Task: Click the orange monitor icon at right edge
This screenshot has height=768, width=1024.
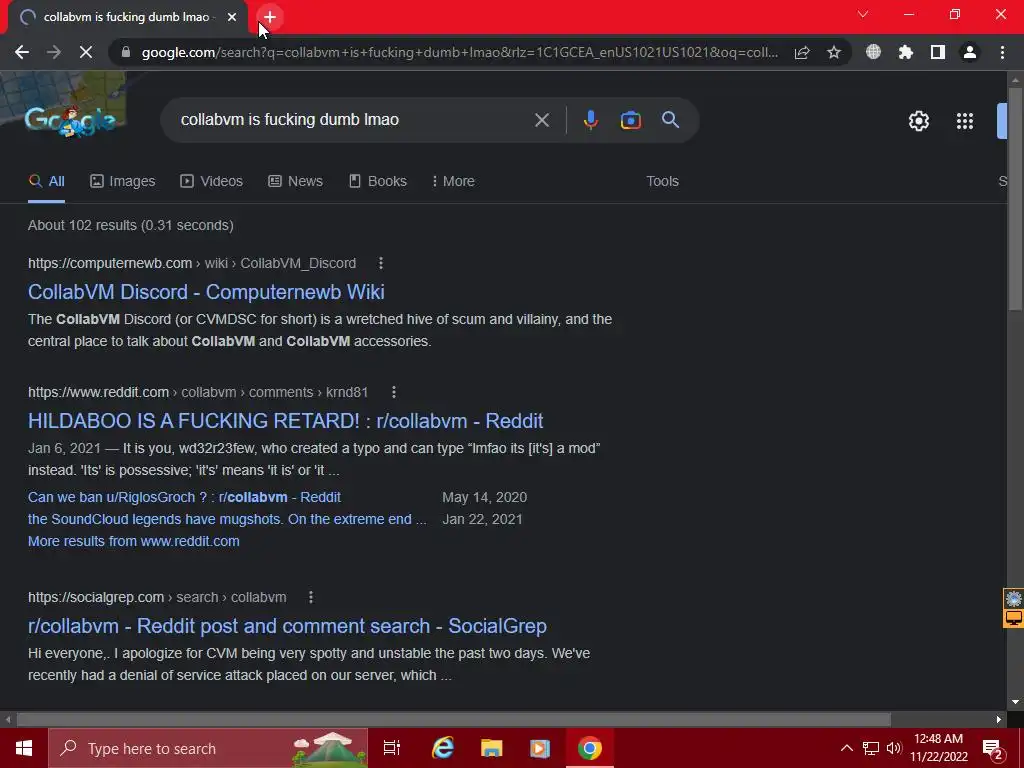Action: pos(1014,618)
